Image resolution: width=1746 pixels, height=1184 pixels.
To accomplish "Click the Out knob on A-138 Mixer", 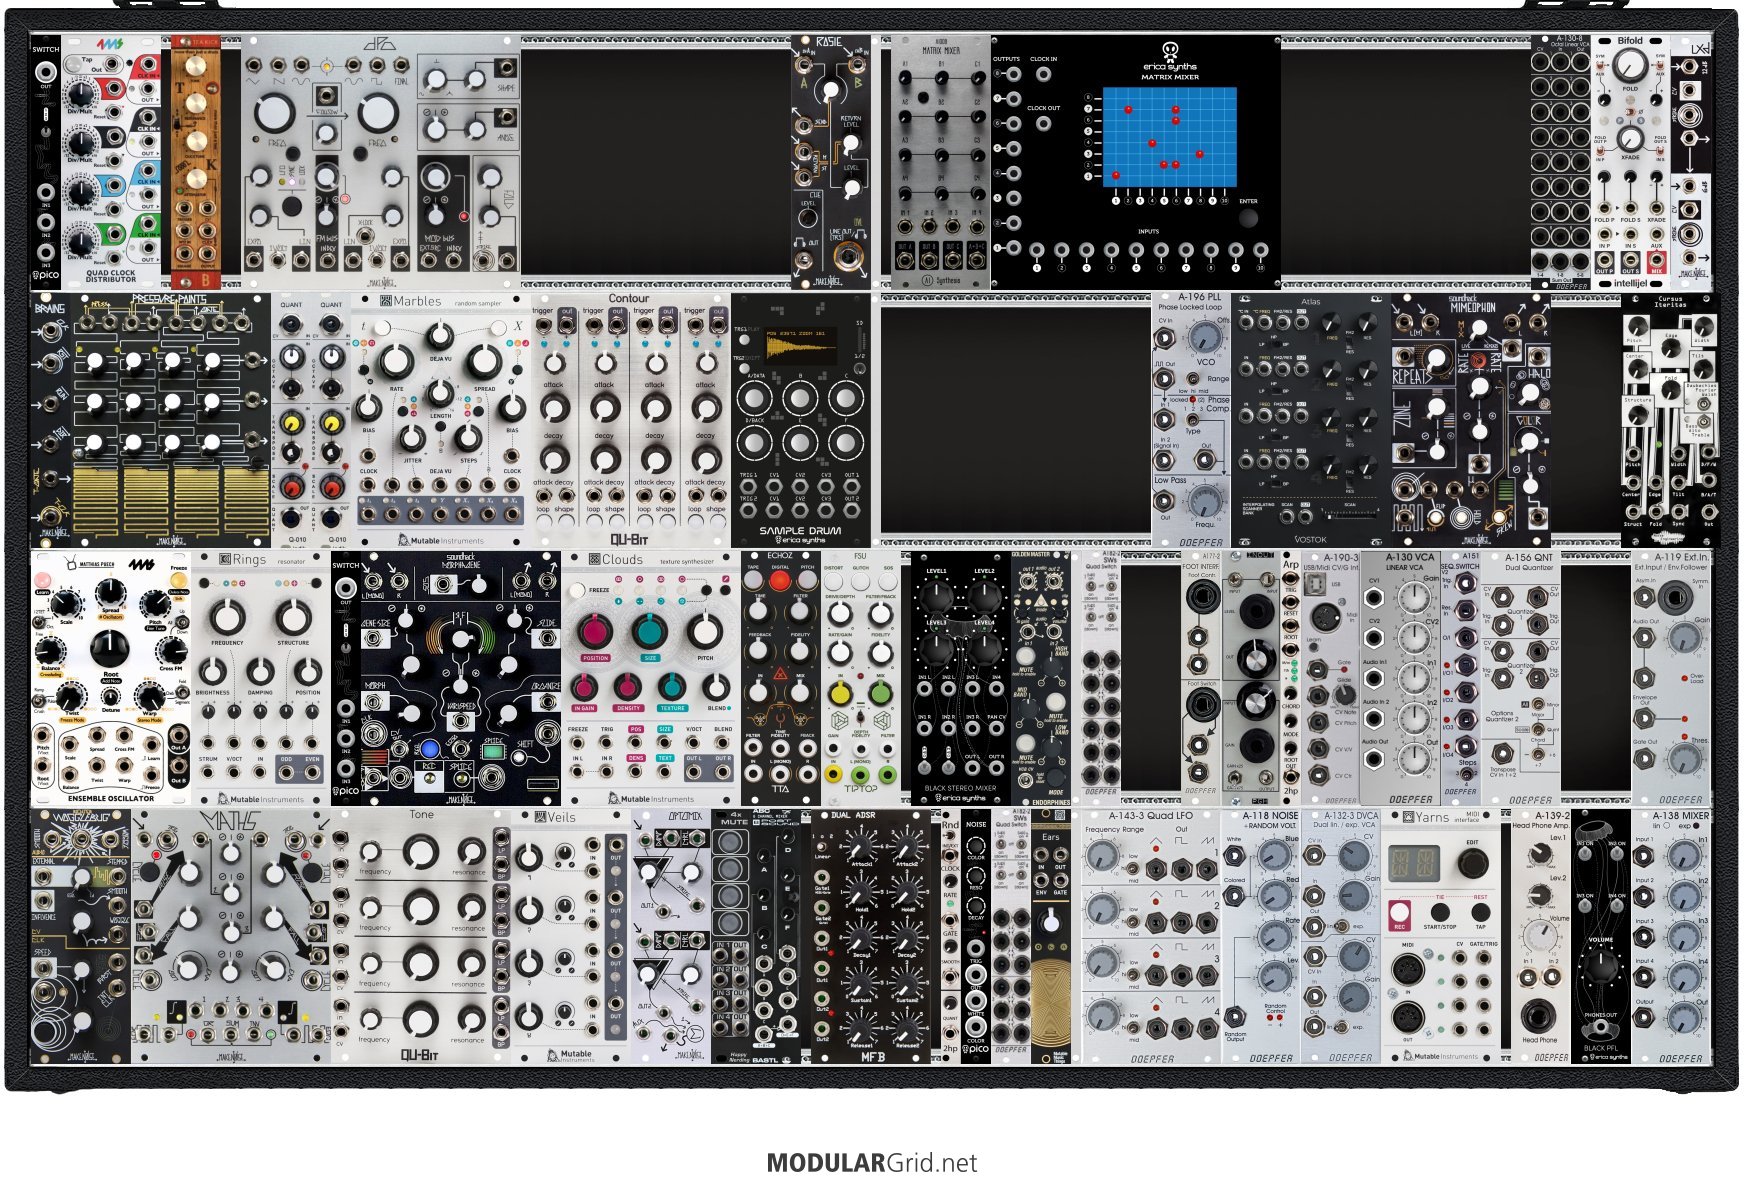I will tap(1685, 1019).
